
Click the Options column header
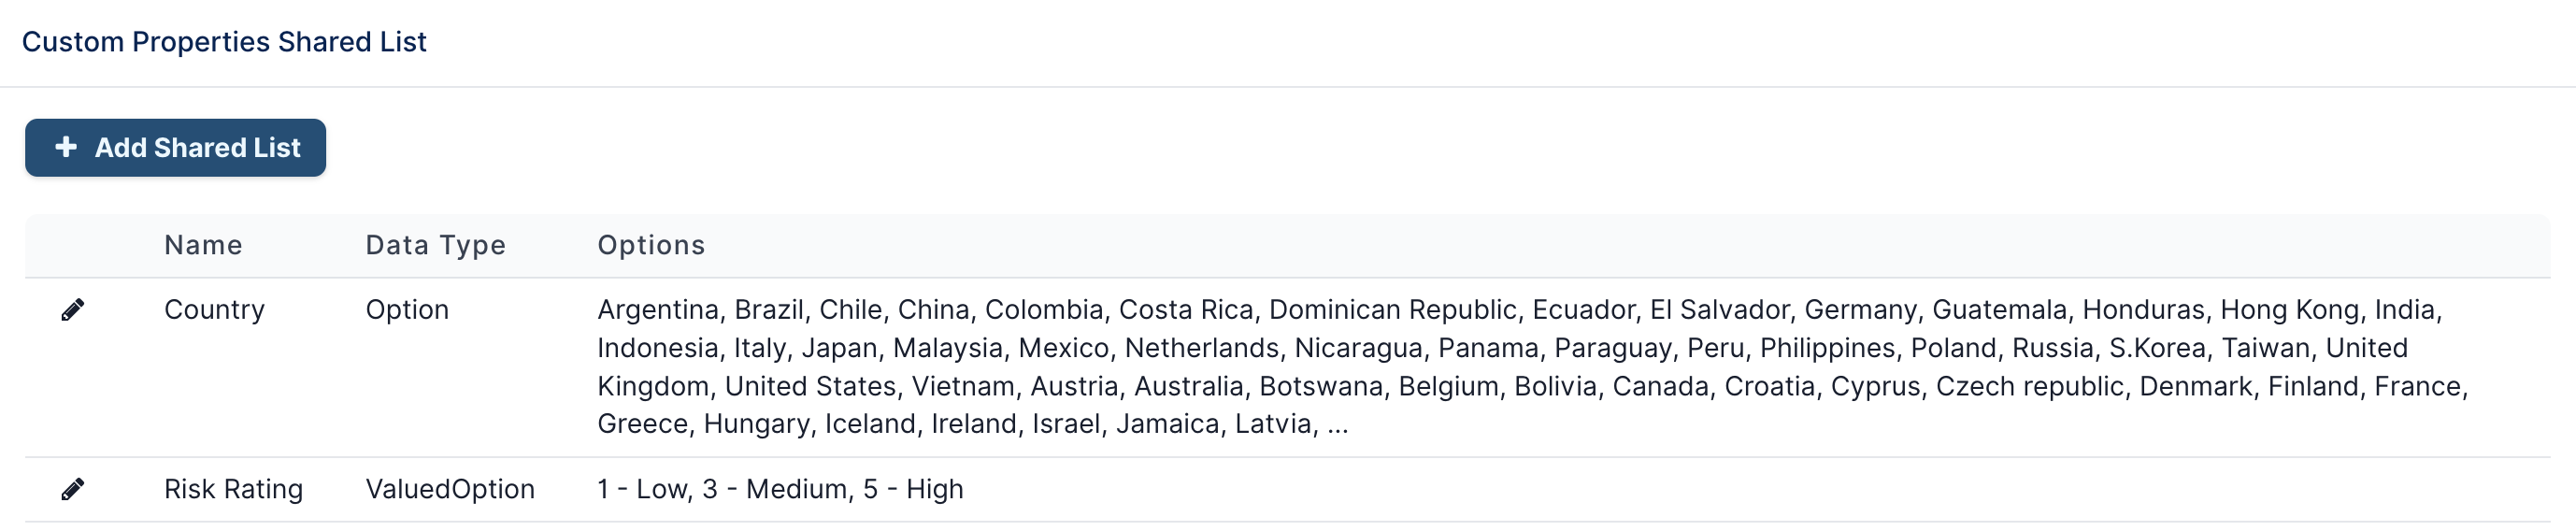click(651, 245)
